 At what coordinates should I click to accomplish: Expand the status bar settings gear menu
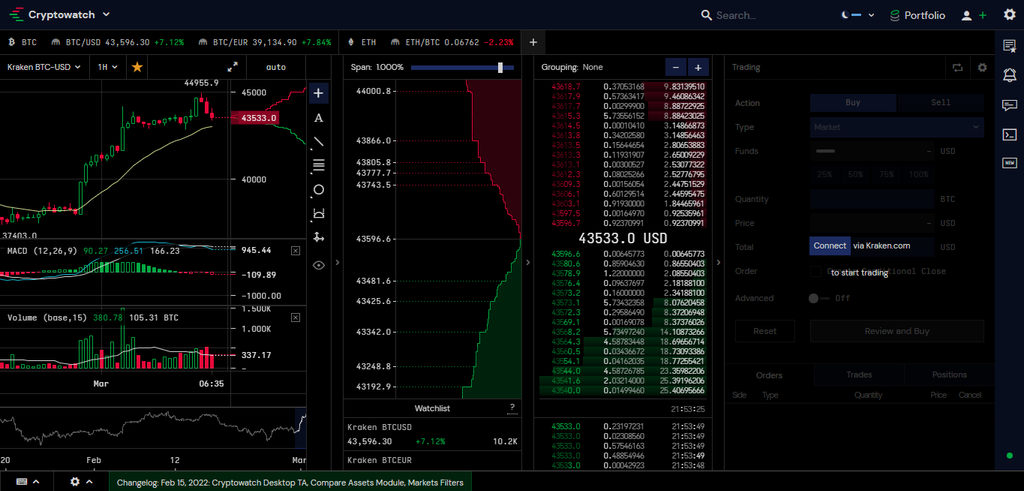click(81, 482)
